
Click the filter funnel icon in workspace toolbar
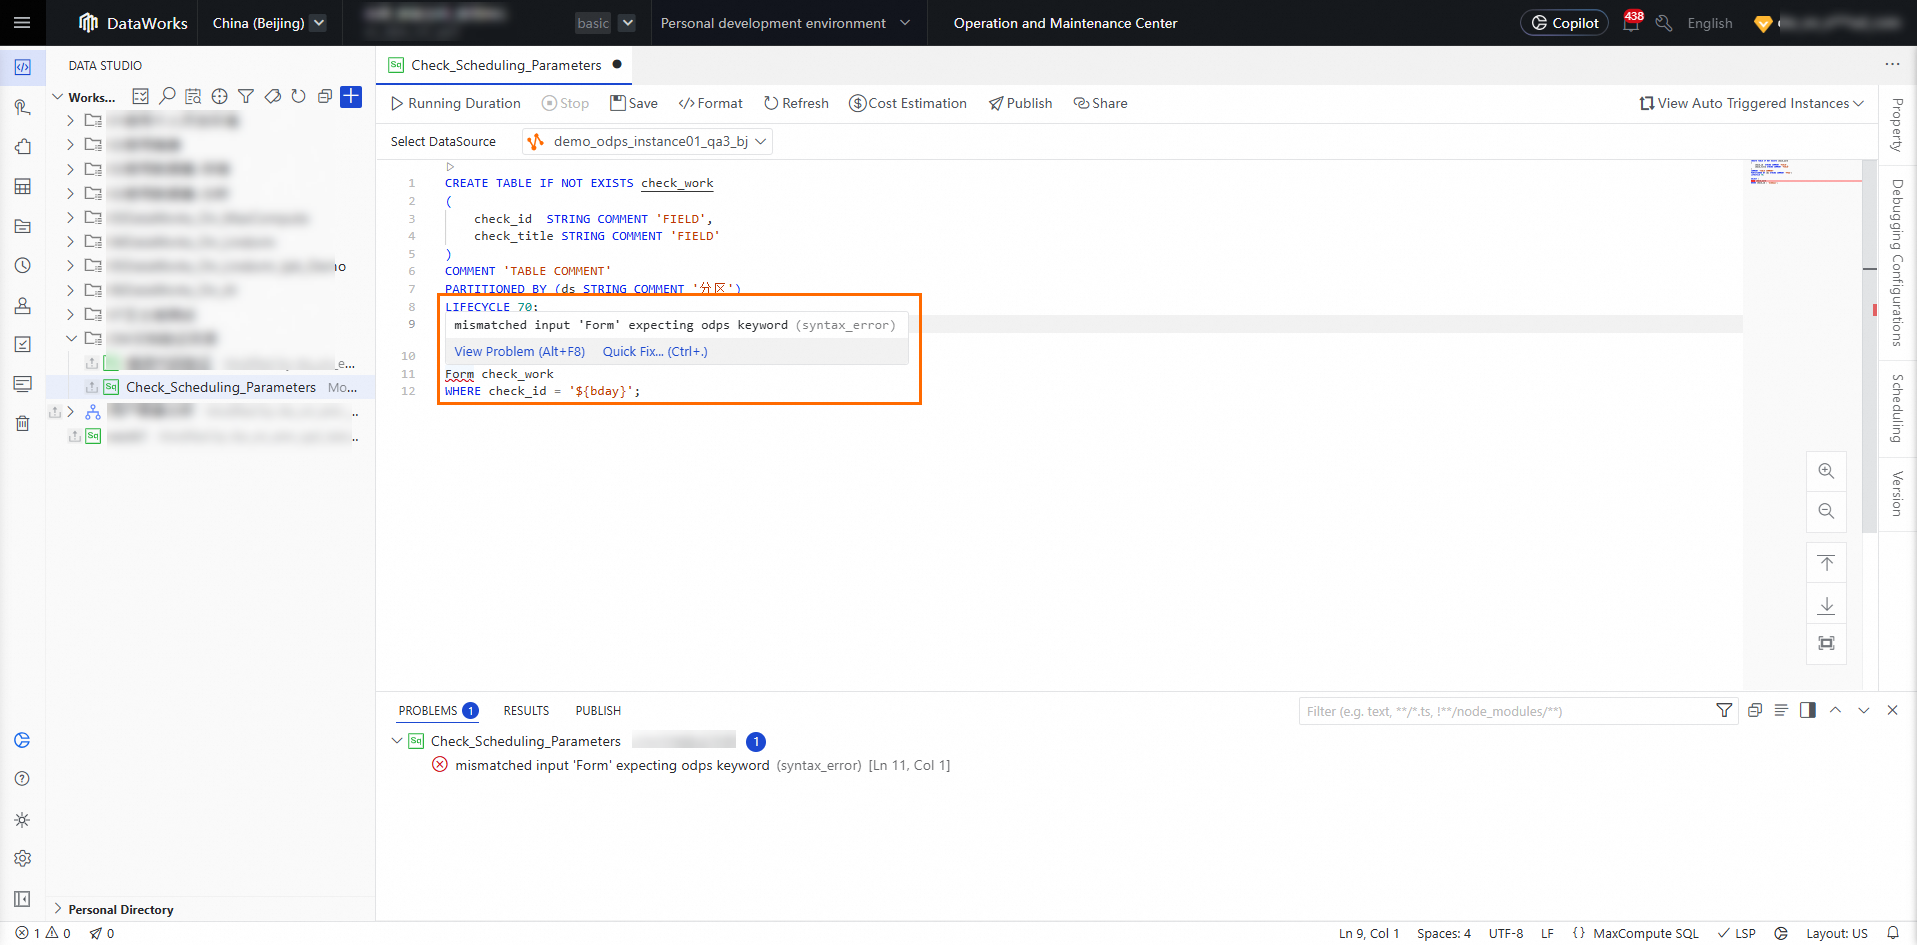pos(245,96)
